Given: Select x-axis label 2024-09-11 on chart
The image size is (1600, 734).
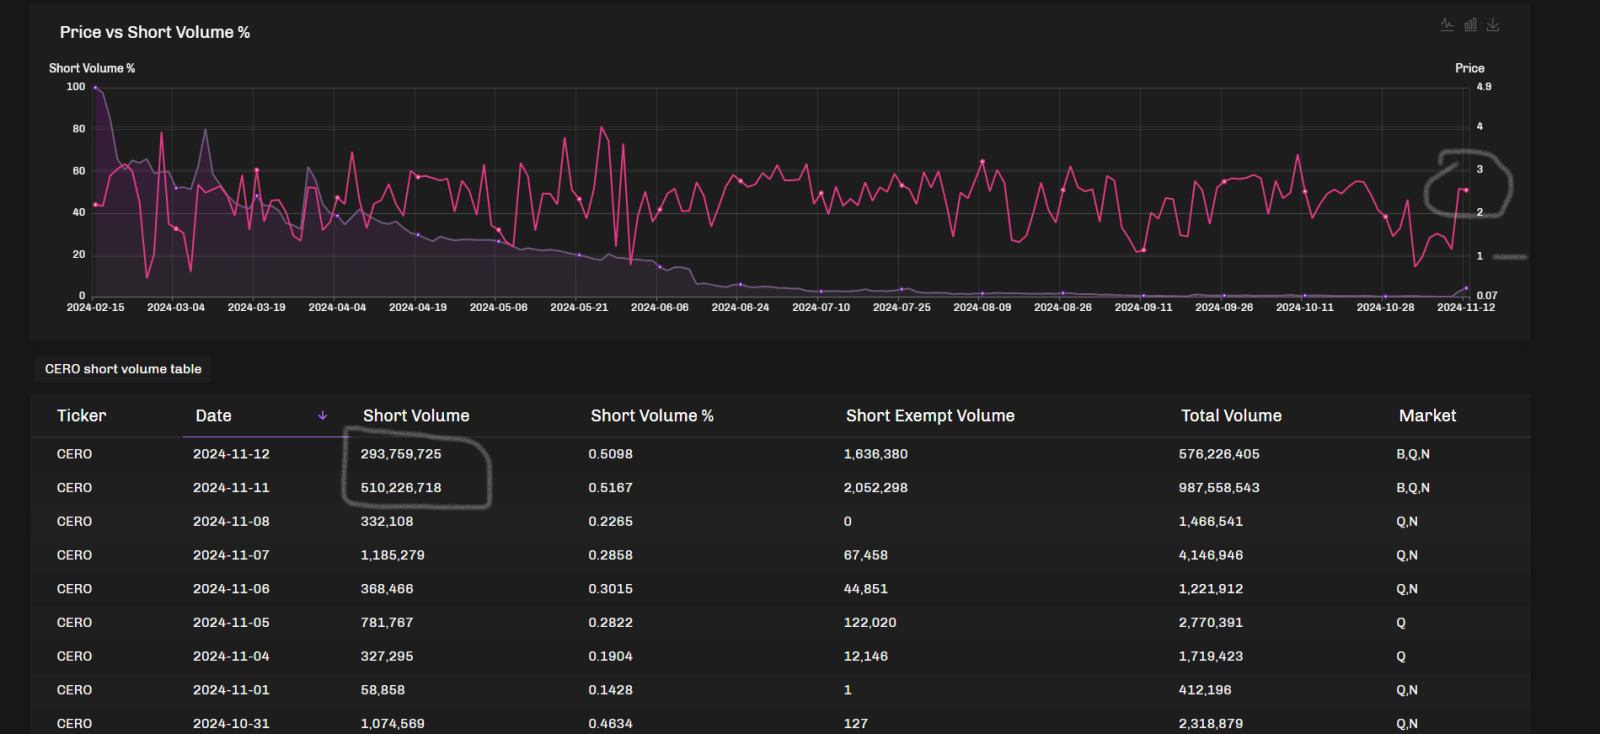Looking at the screenshot, I should tap(1143, 308).
